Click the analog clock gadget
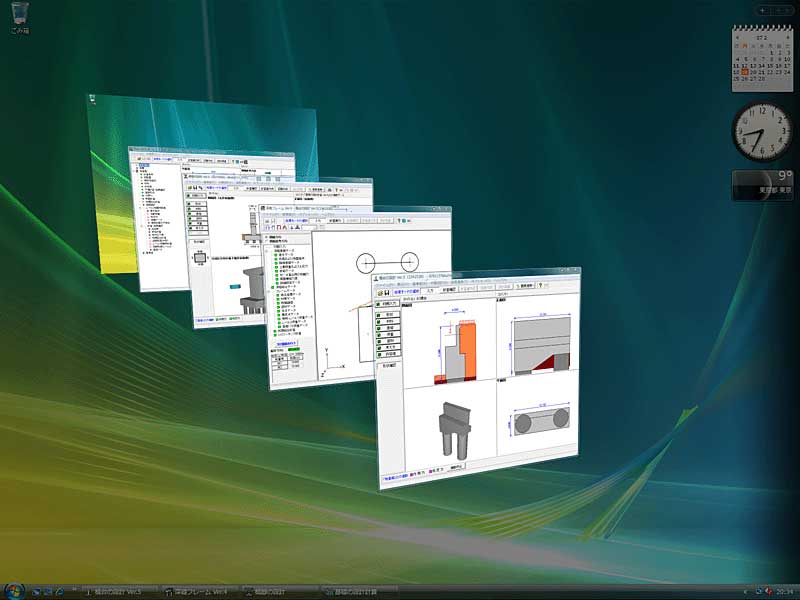This screenshot has height=600, width=800. [762, 132]
